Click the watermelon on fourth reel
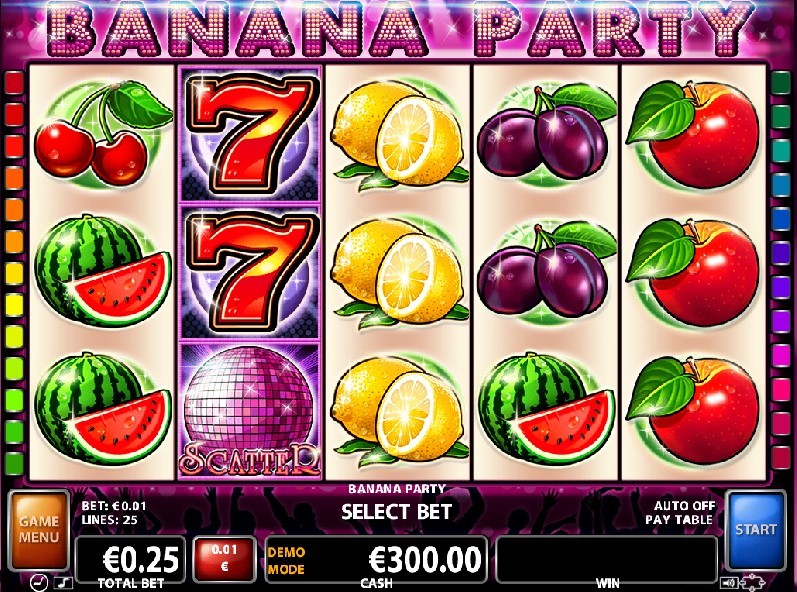Image resolution: width=797 pixels, height=592 pixels. coord(546,409)
